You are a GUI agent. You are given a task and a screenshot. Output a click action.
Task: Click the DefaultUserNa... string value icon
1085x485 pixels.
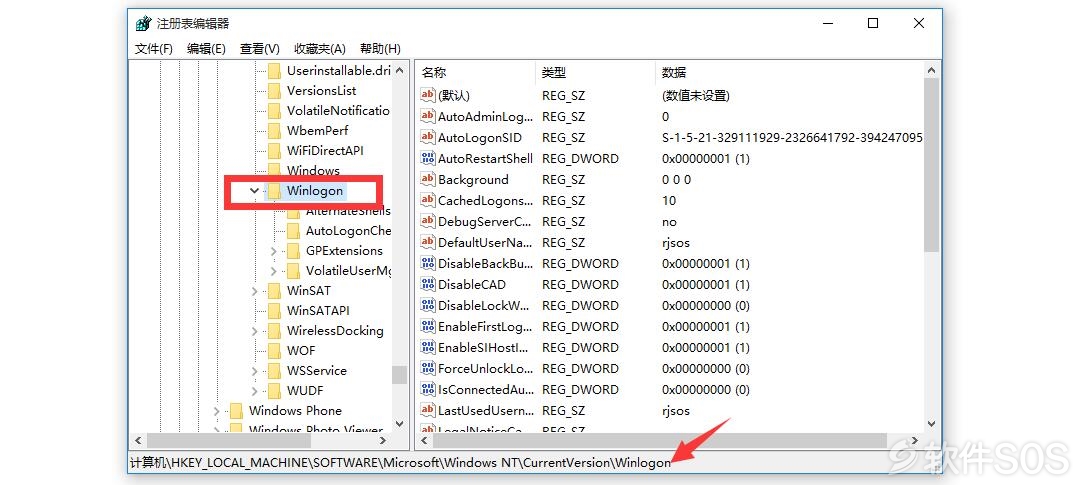(428, 242)
